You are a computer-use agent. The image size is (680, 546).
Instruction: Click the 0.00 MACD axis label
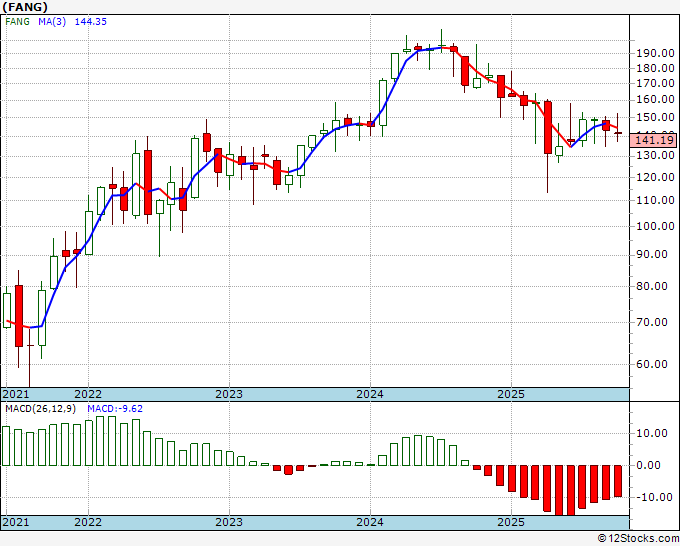(x=654, y=465)
